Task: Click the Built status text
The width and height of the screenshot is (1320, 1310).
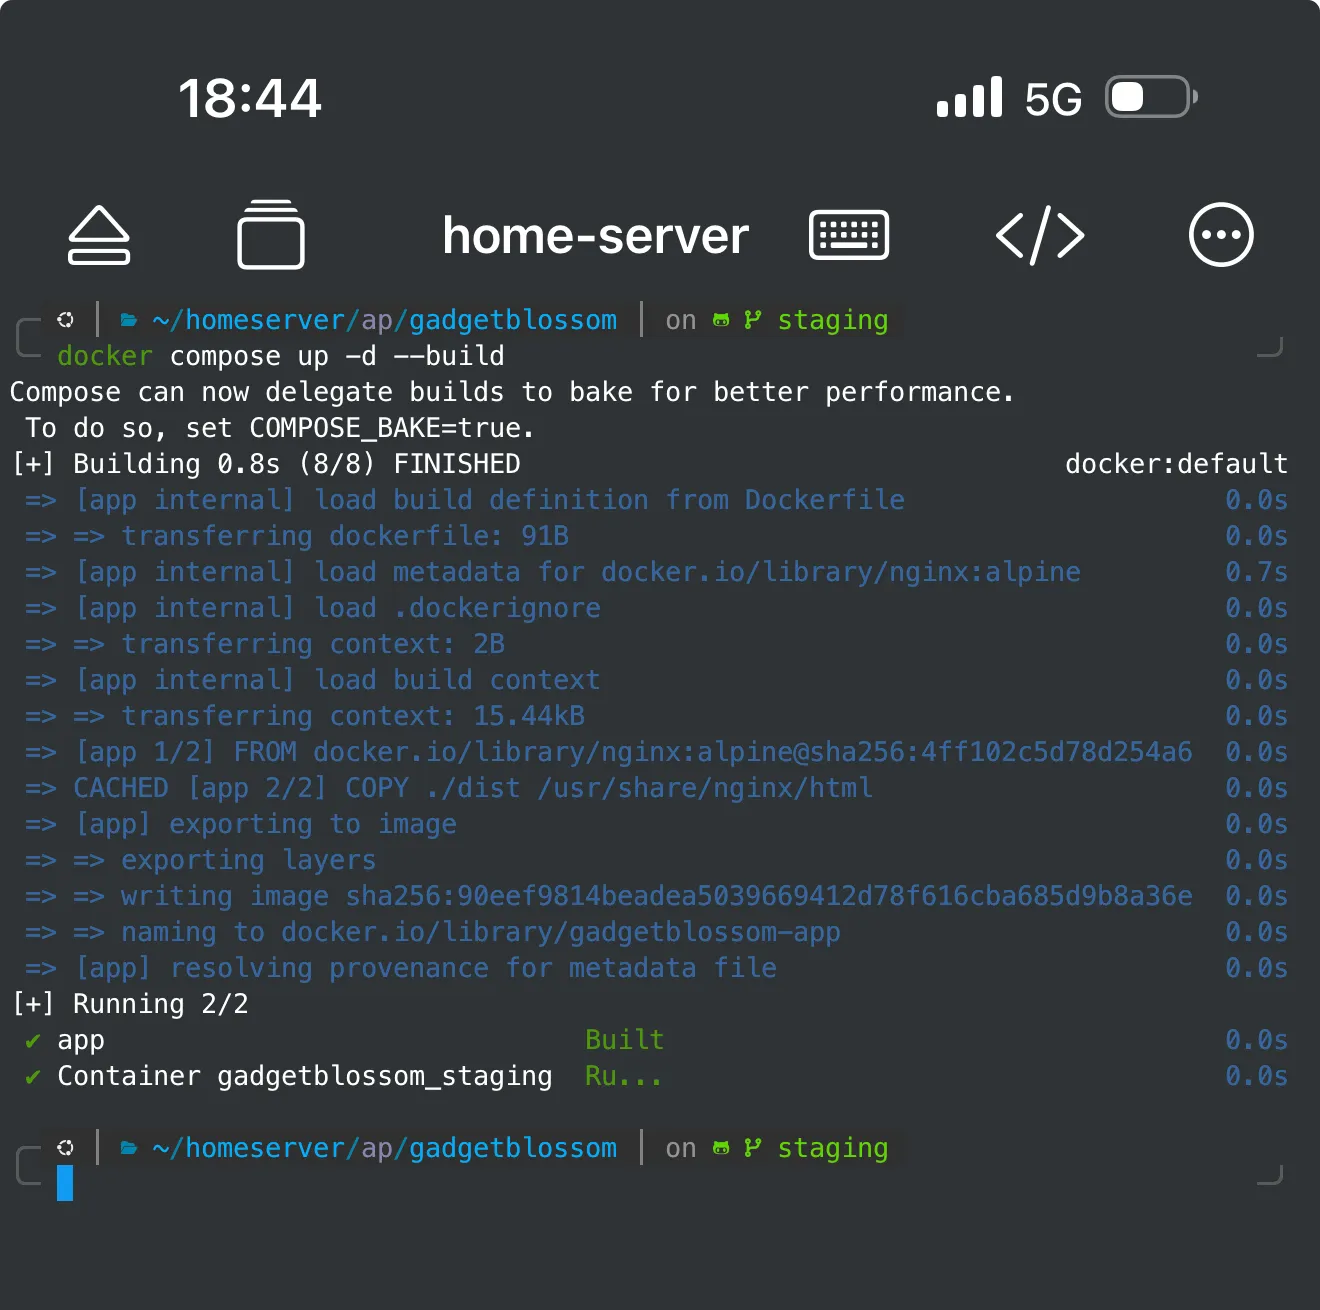Action: (x=624, y=1040)
